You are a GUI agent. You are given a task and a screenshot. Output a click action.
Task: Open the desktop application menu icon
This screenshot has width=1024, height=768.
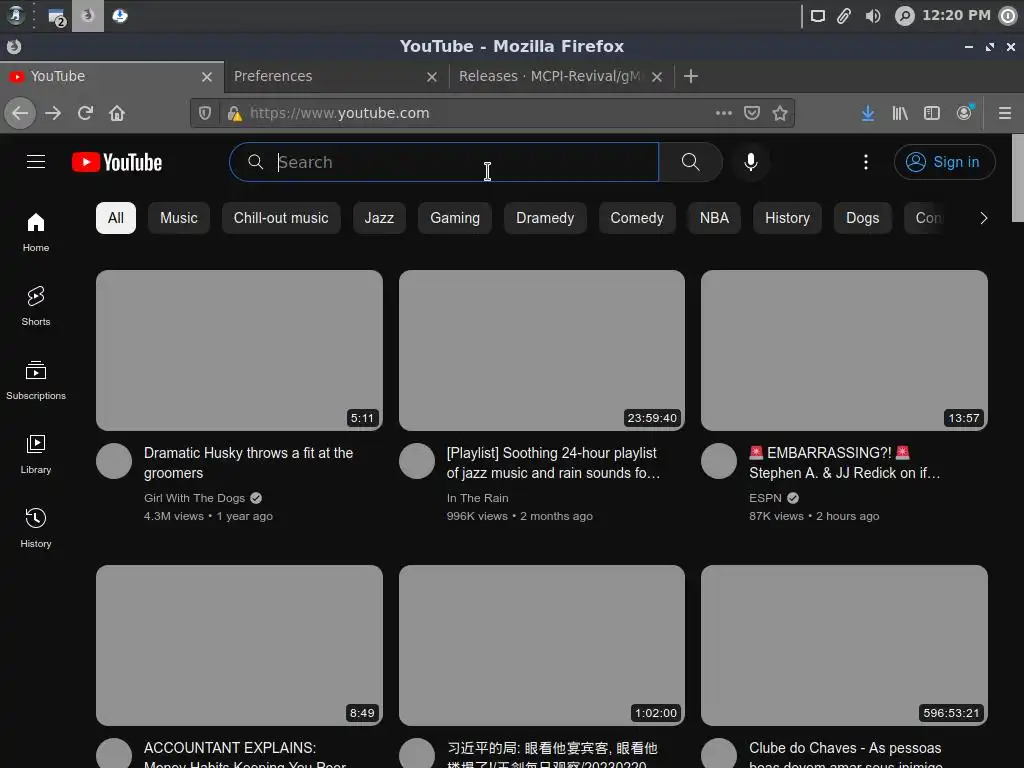[16, 16]
